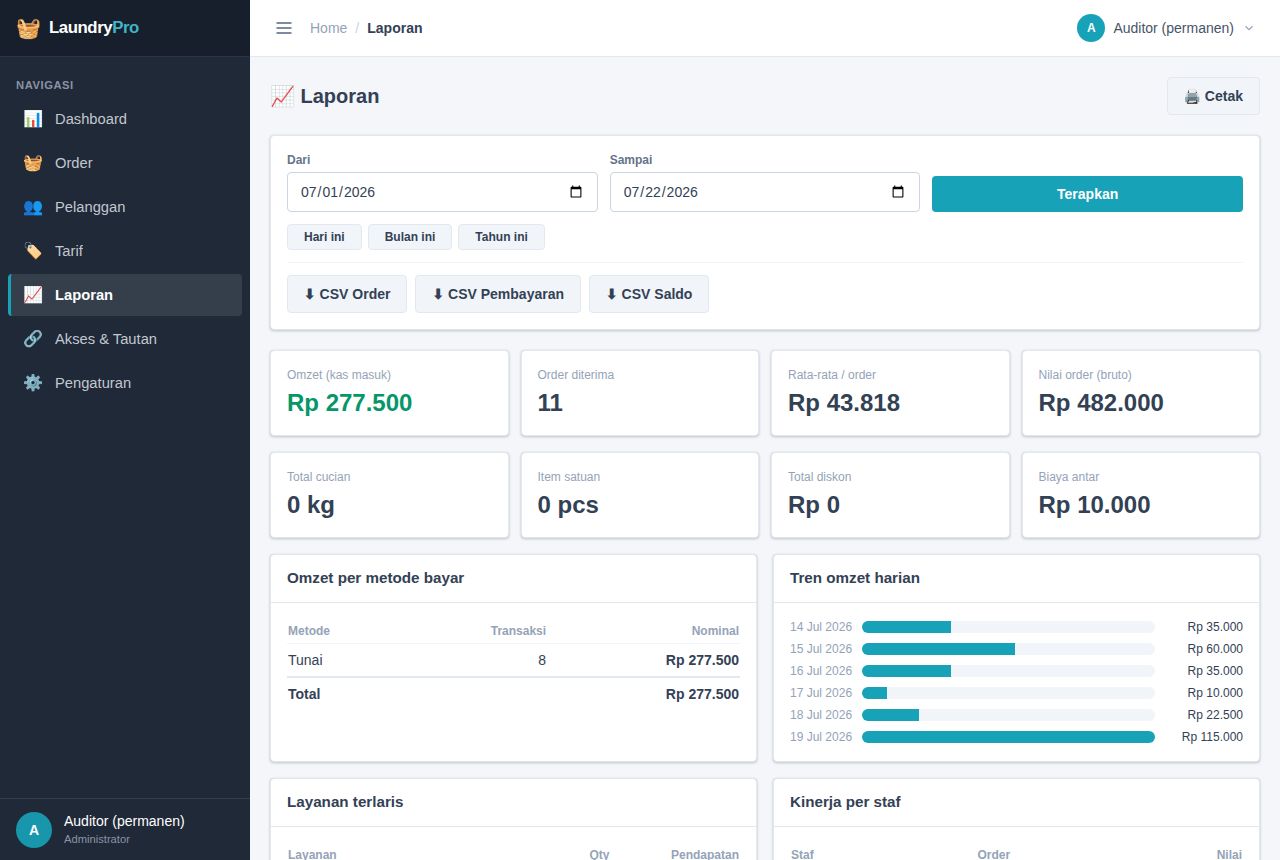Open the Pelanggan people icon in the sidebar
This screenshot has height=860, width=1280.
click(33, 207)
